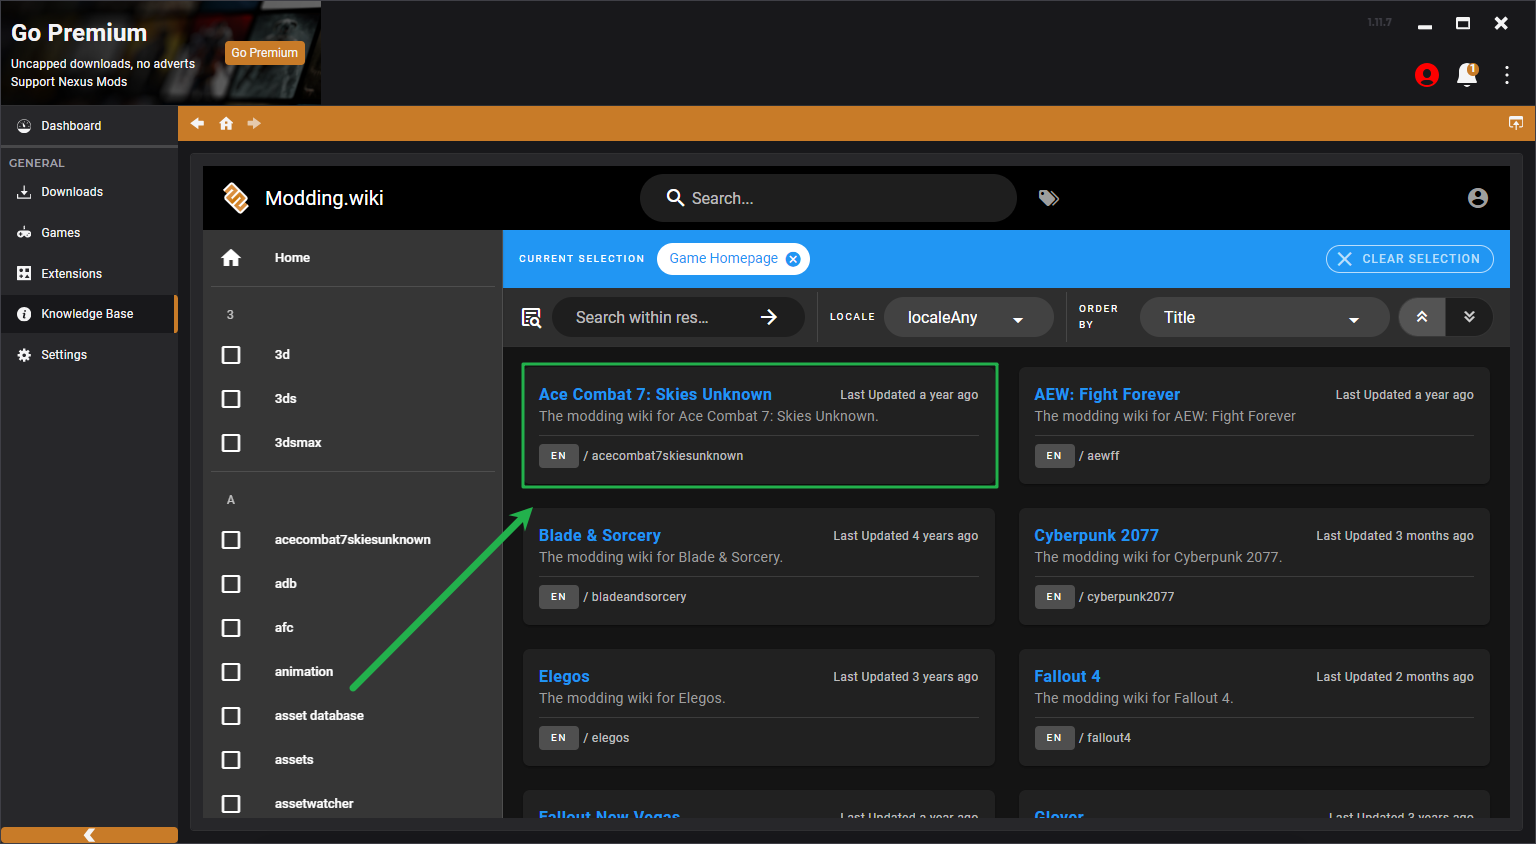Click the browser home icon in orange toolbar
Screen dimensions: 1536x844
(x=226, y=124)
